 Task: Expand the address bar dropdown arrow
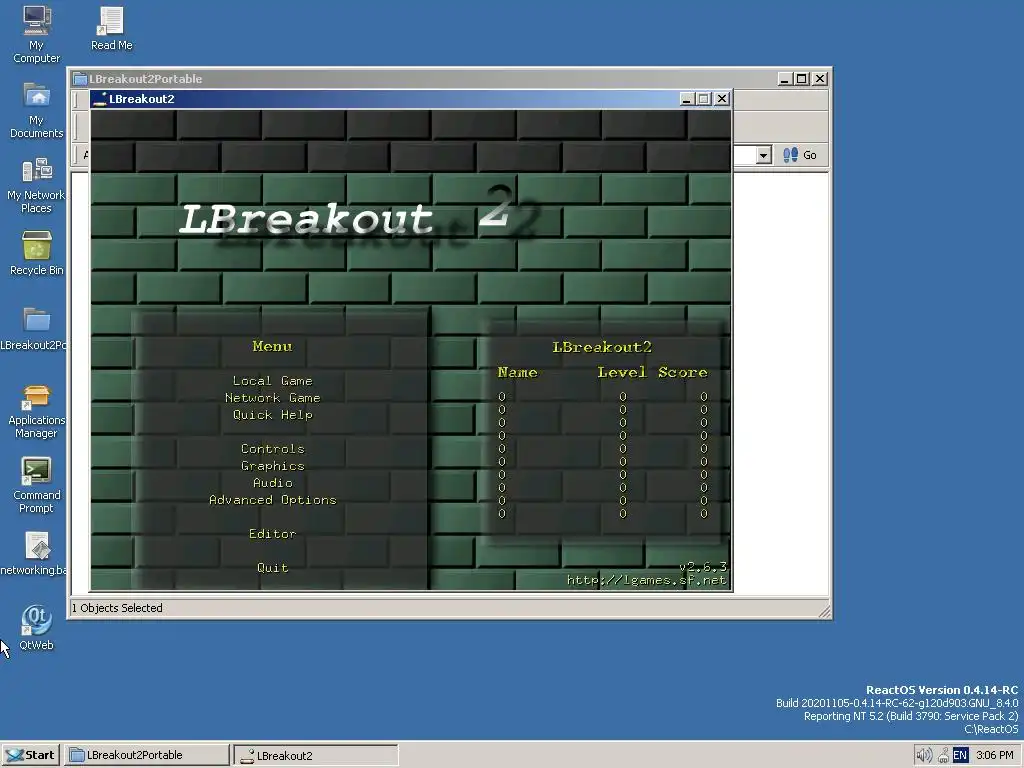click(x=763, y=155)
